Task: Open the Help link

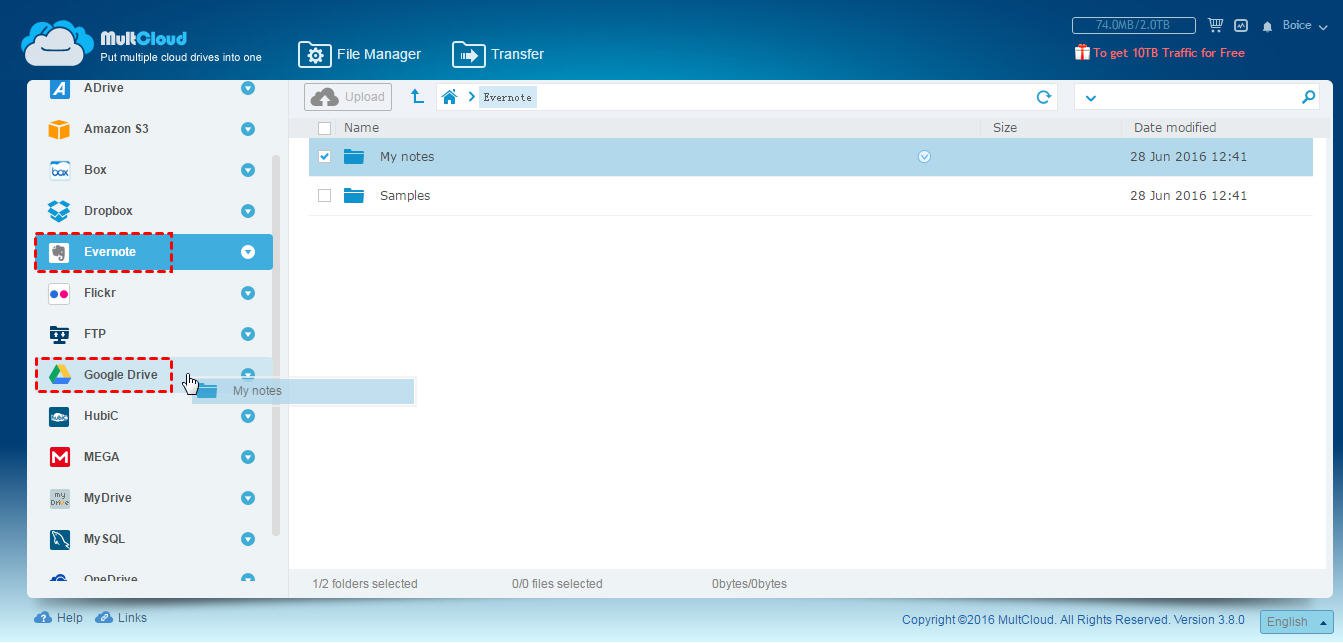Action: pos(59,618)
